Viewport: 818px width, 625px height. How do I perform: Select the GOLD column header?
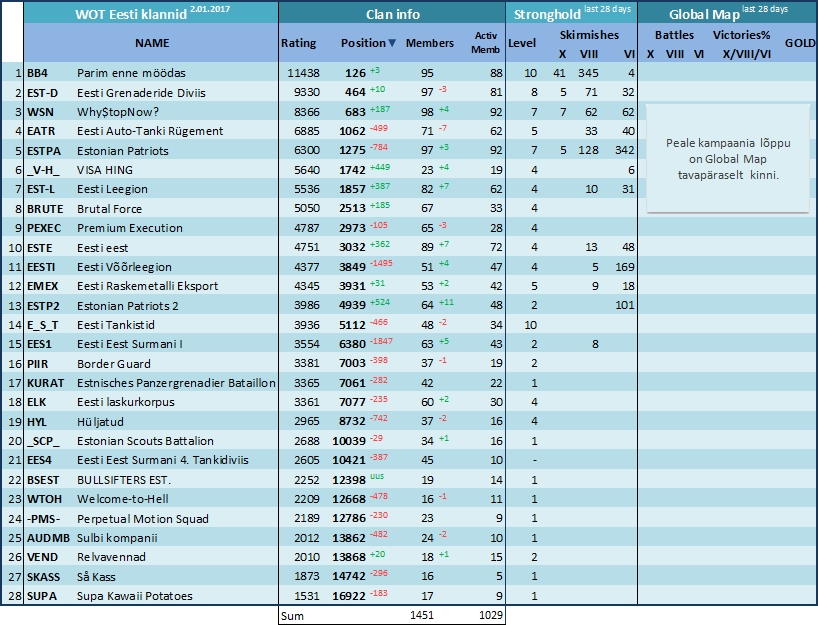point(800,43)
